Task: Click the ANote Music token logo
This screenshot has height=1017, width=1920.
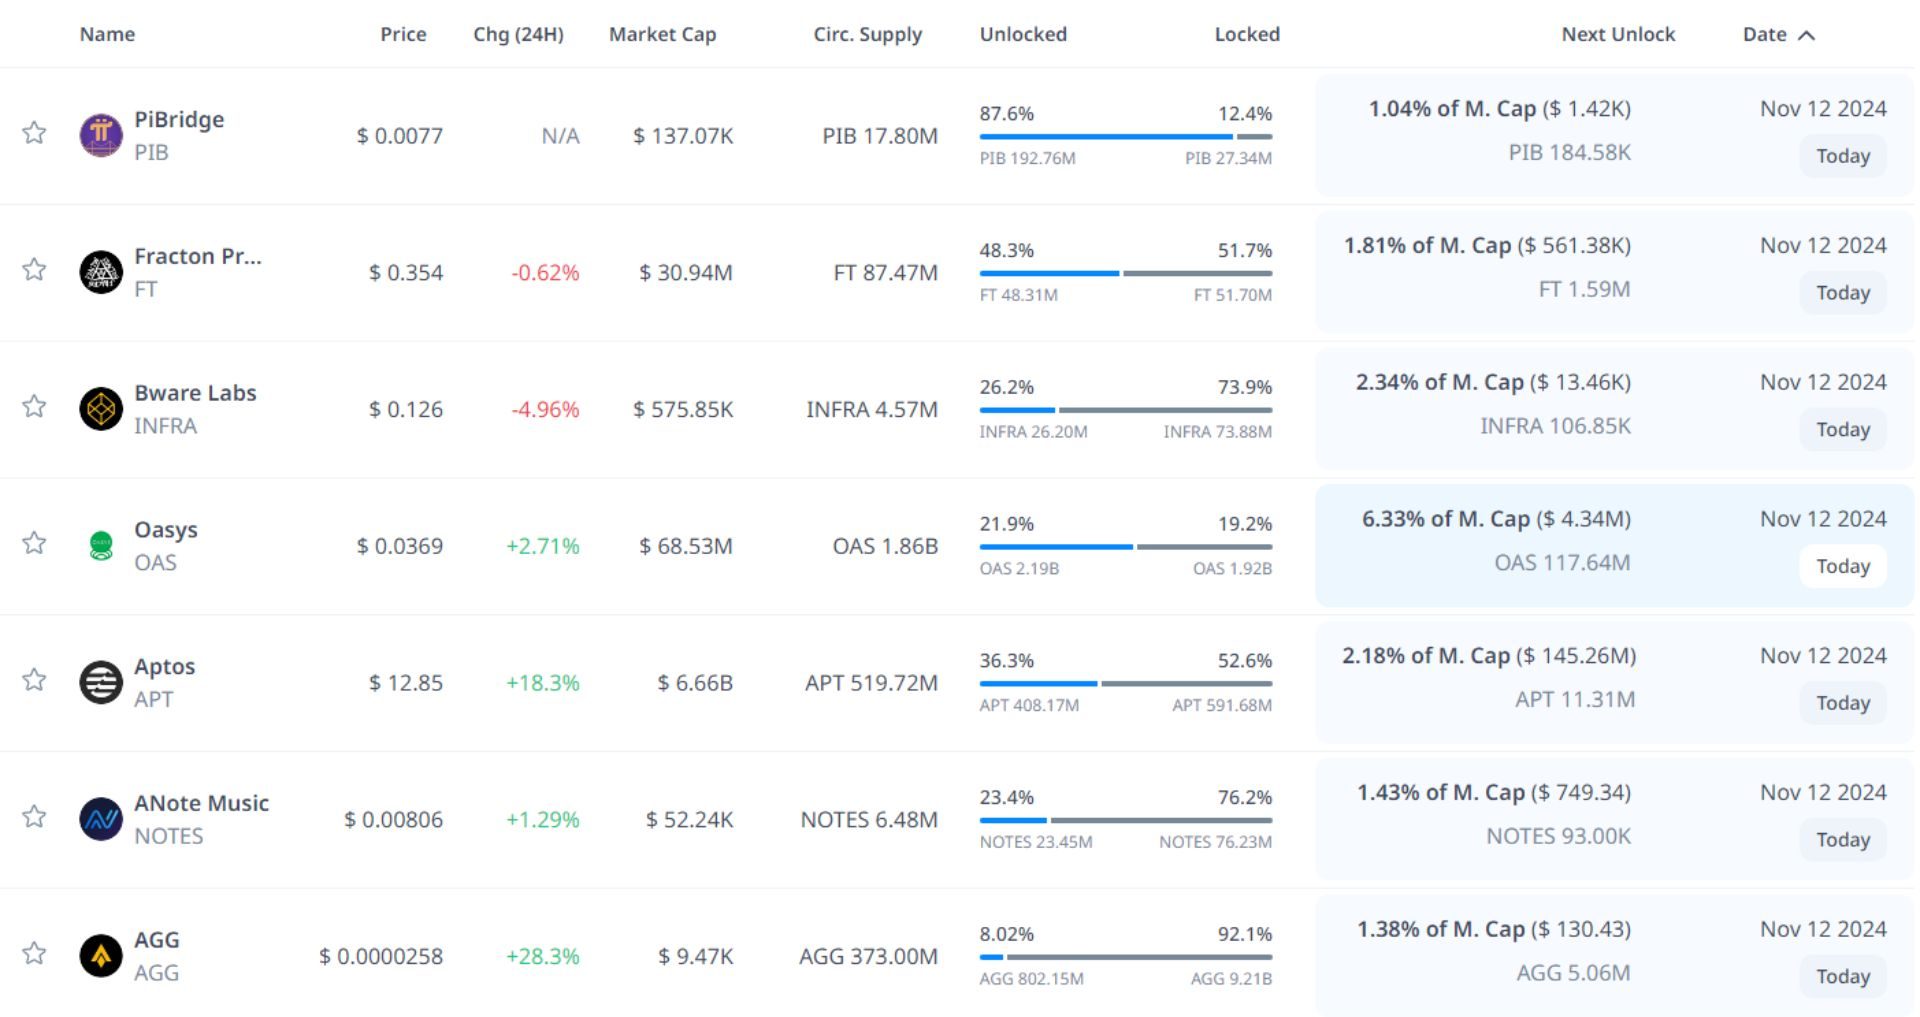Action: click(x=101, y=819)
